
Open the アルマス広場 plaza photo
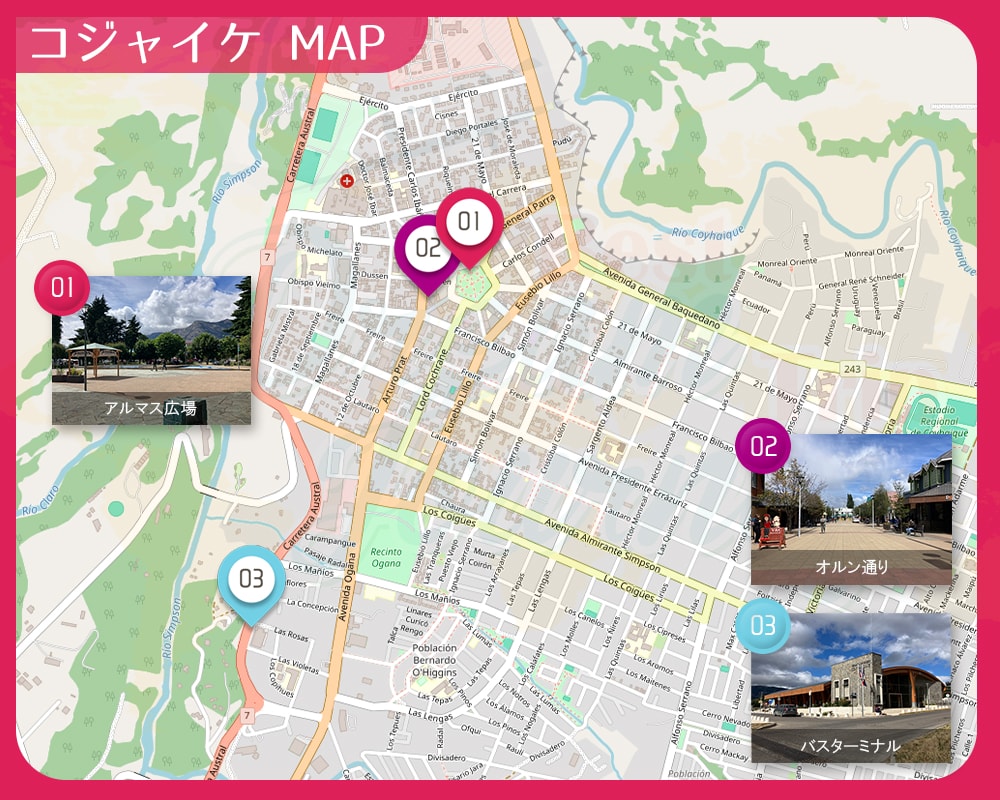pos(151,338)
